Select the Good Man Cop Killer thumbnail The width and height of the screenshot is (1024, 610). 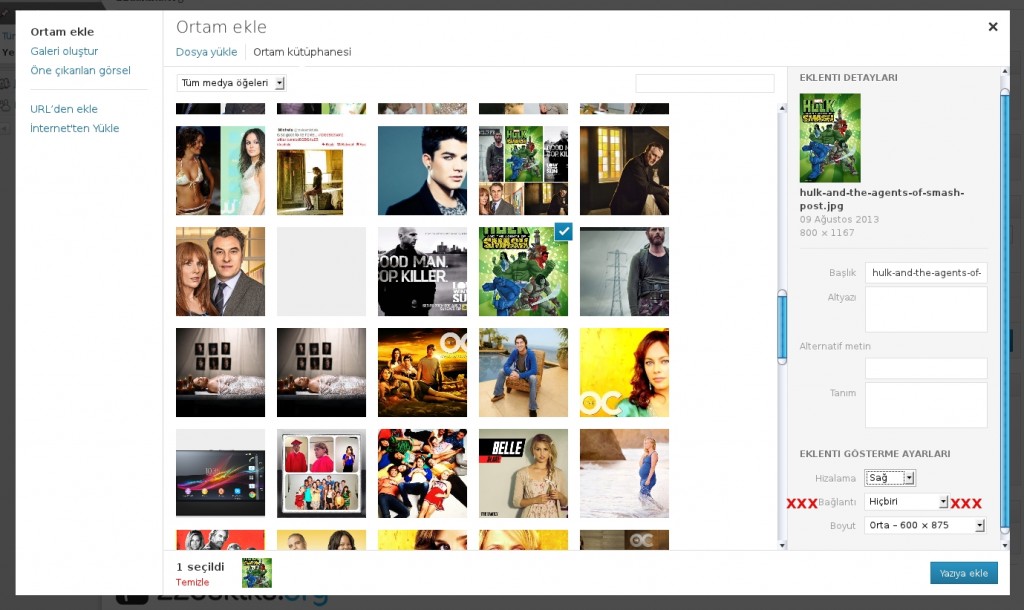coord(422,271)
